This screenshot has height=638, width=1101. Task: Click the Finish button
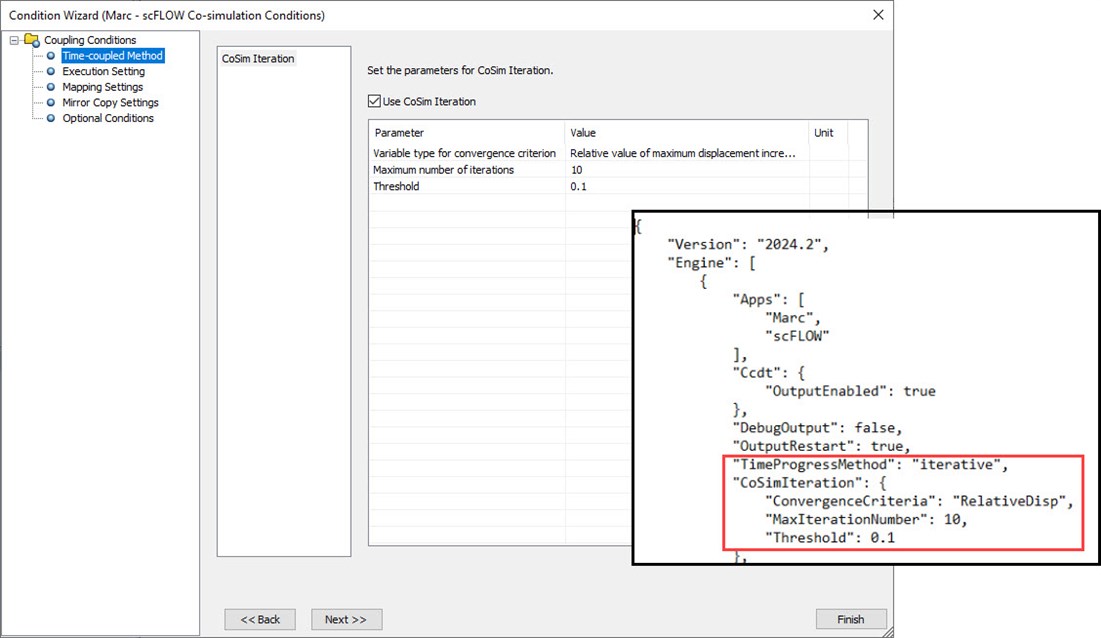point(851,620)
